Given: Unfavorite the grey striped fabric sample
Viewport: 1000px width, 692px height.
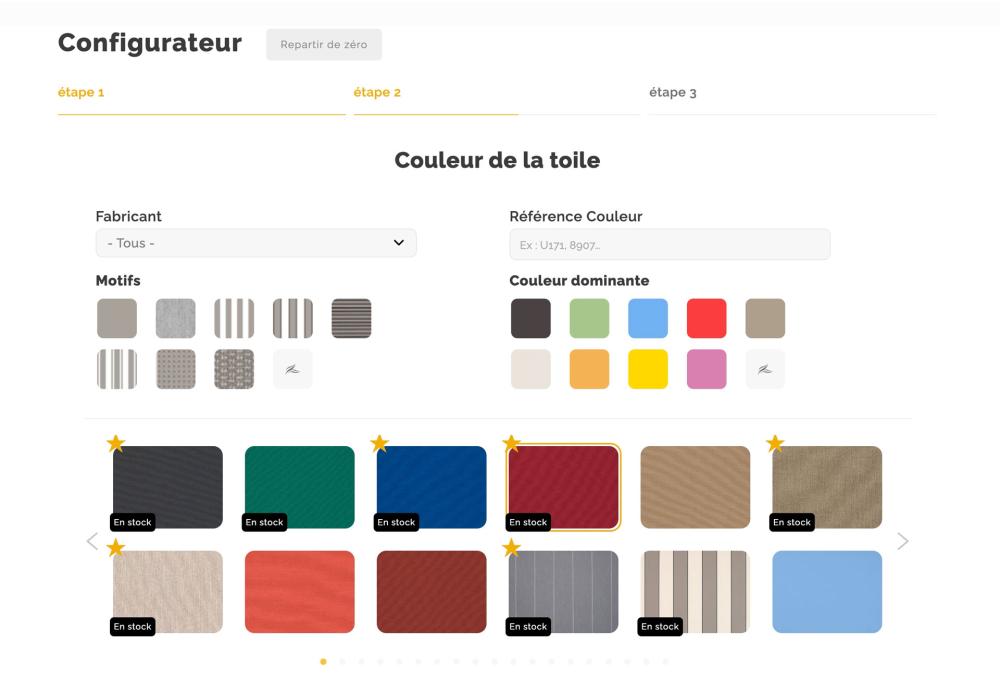Looking at the screenshot, I should 512,545.
